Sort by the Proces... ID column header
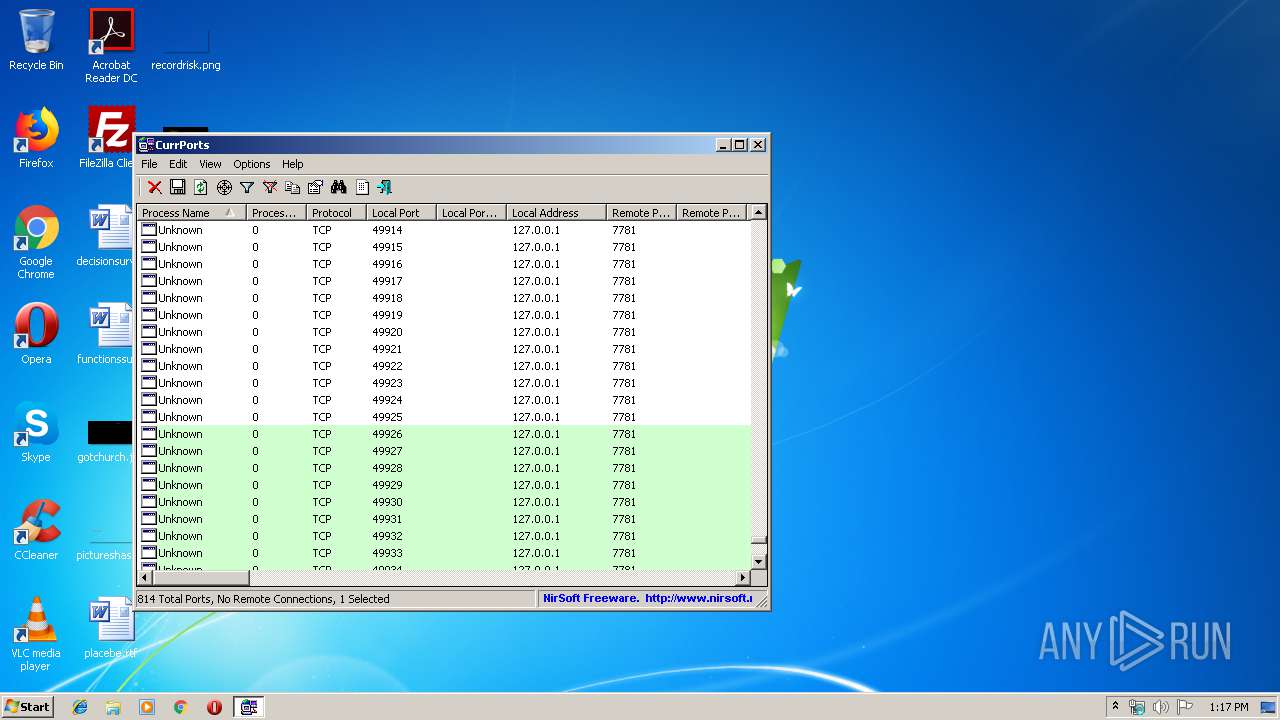This screenshot has height=720, width=1280. point(276,213)
